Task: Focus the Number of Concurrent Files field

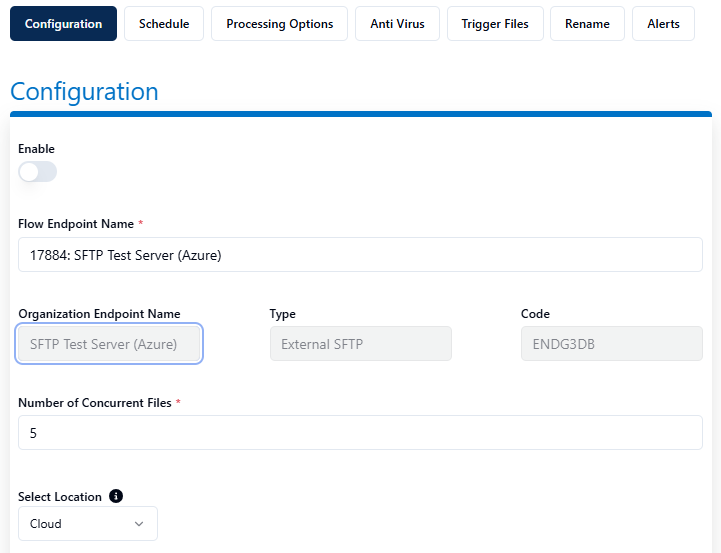Action: 360,433
